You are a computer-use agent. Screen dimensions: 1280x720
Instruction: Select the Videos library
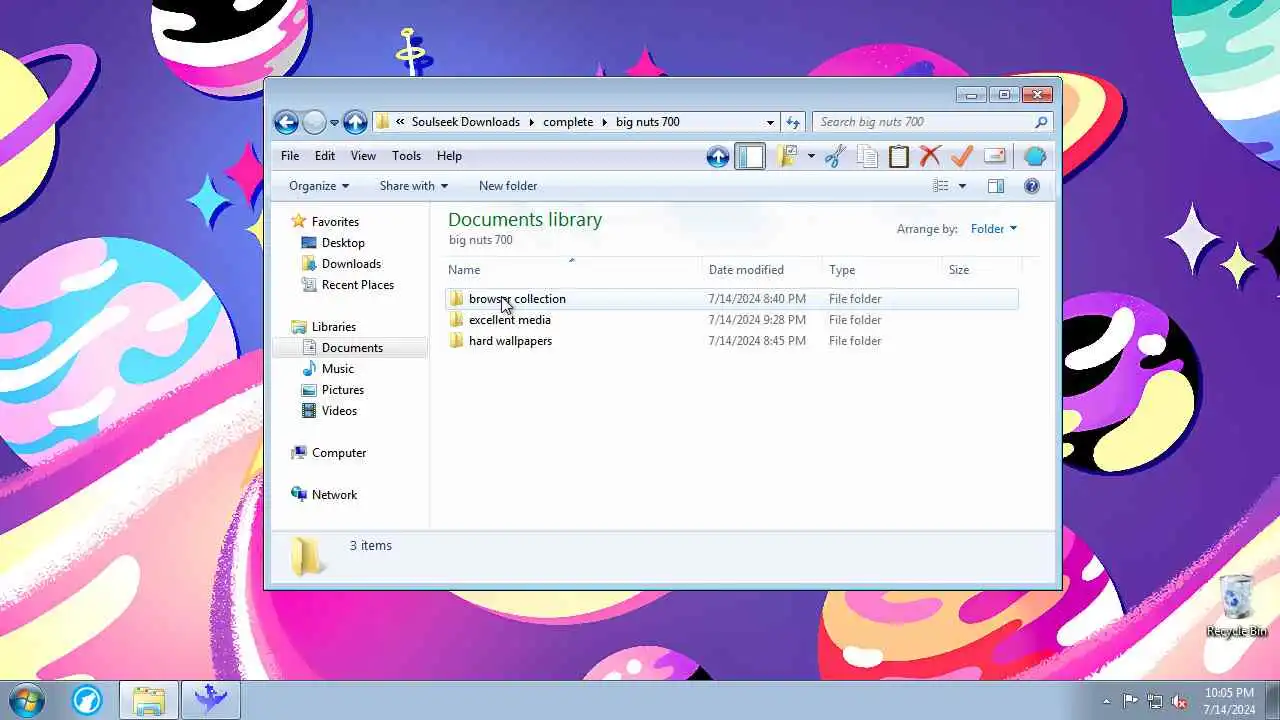(339, 411)
